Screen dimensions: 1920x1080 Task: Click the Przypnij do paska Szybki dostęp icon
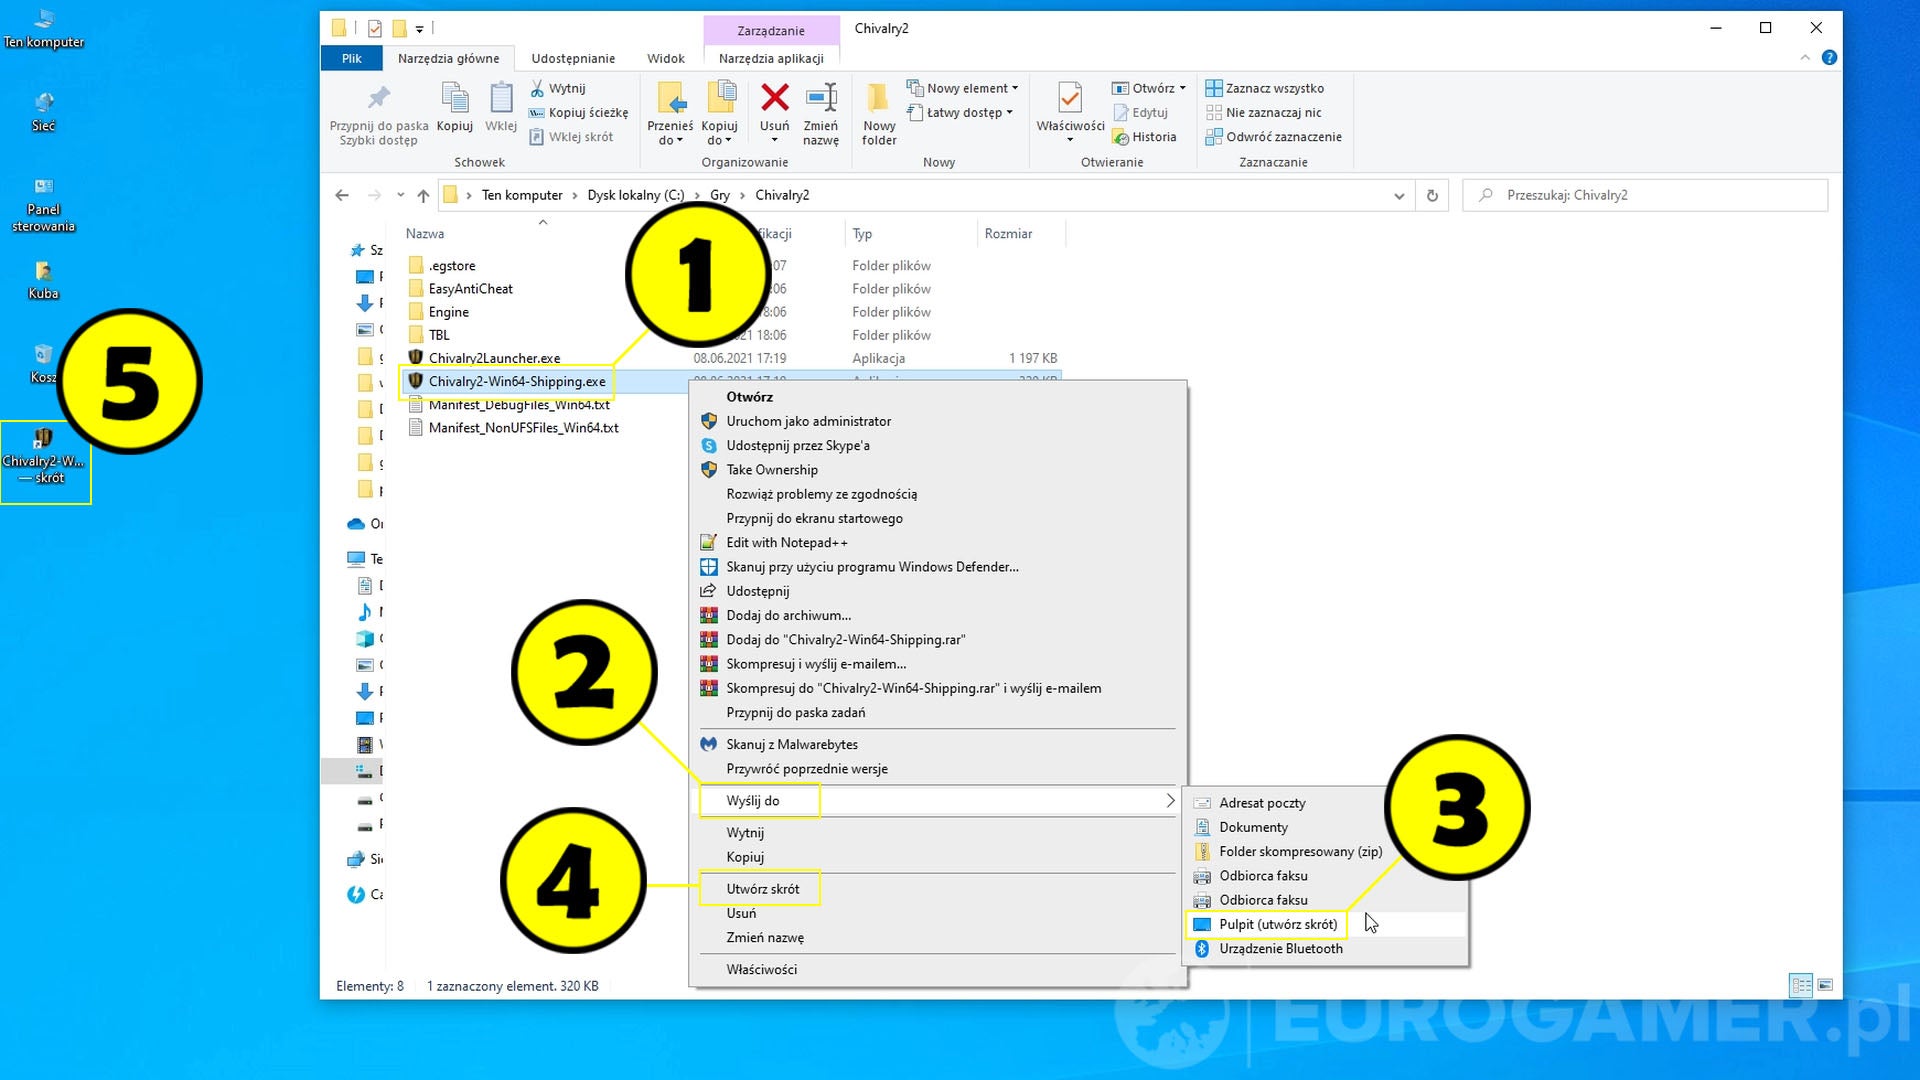coord(378,100)
